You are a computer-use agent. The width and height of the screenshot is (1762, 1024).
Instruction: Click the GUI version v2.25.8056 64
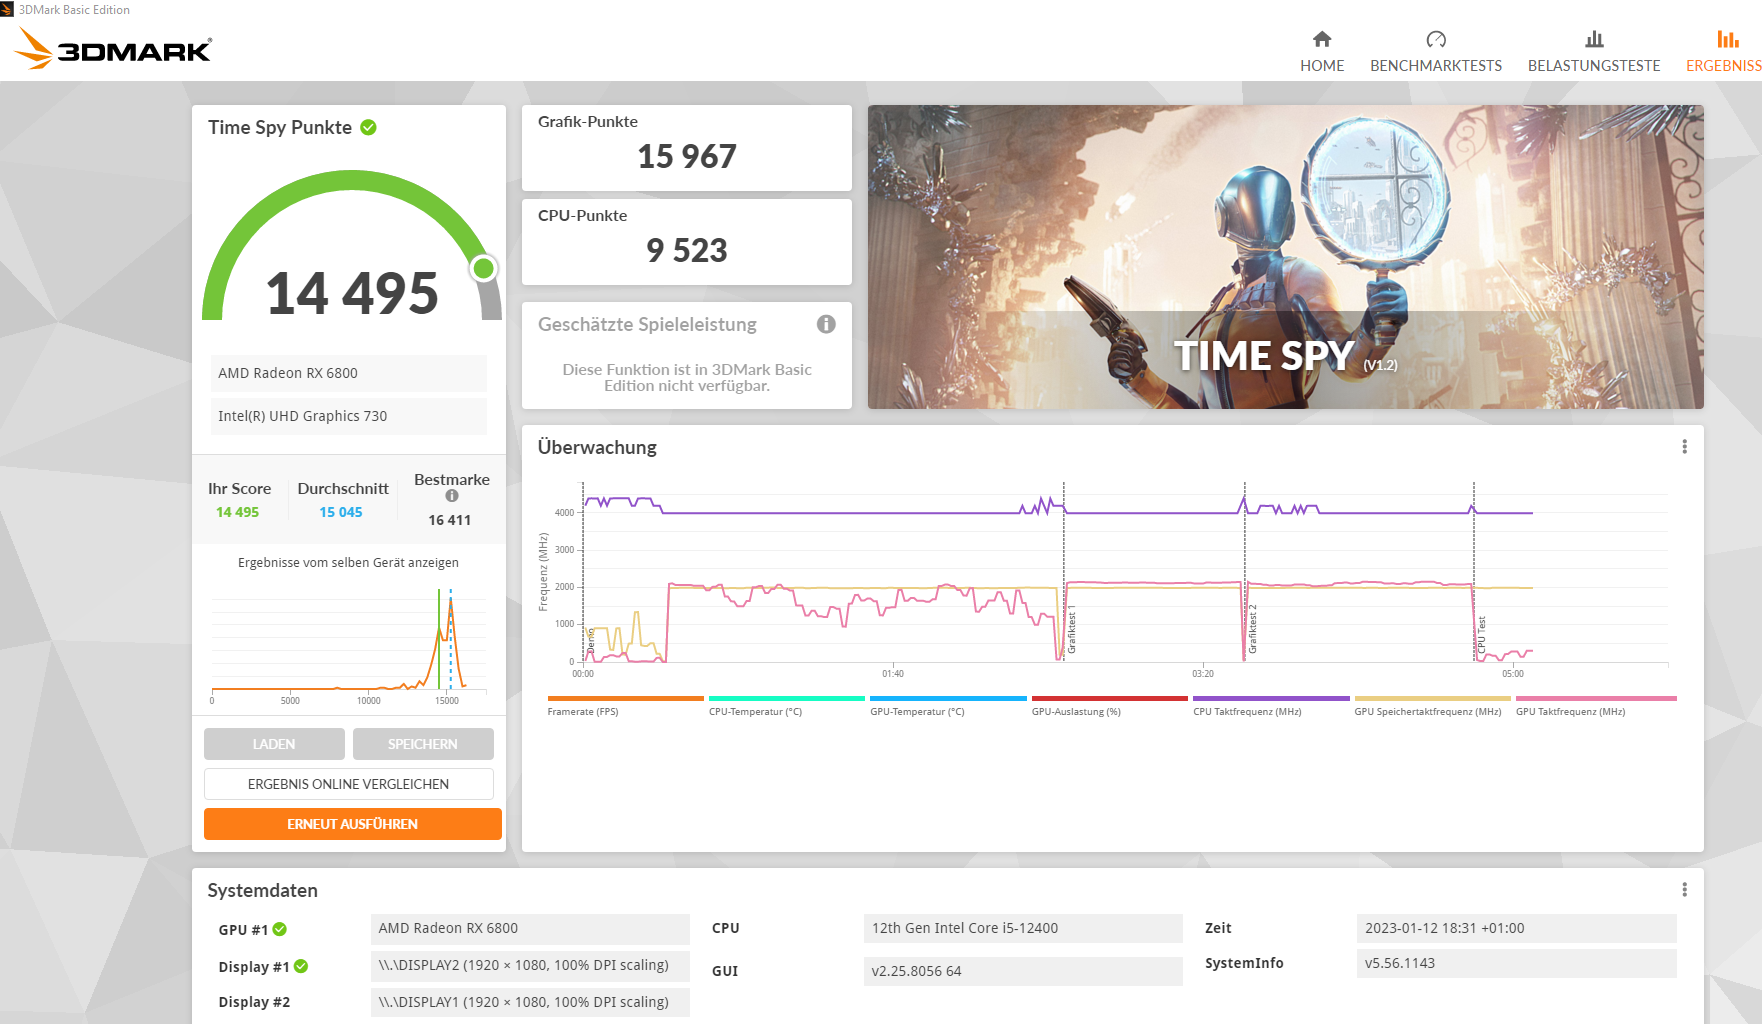1023,971
